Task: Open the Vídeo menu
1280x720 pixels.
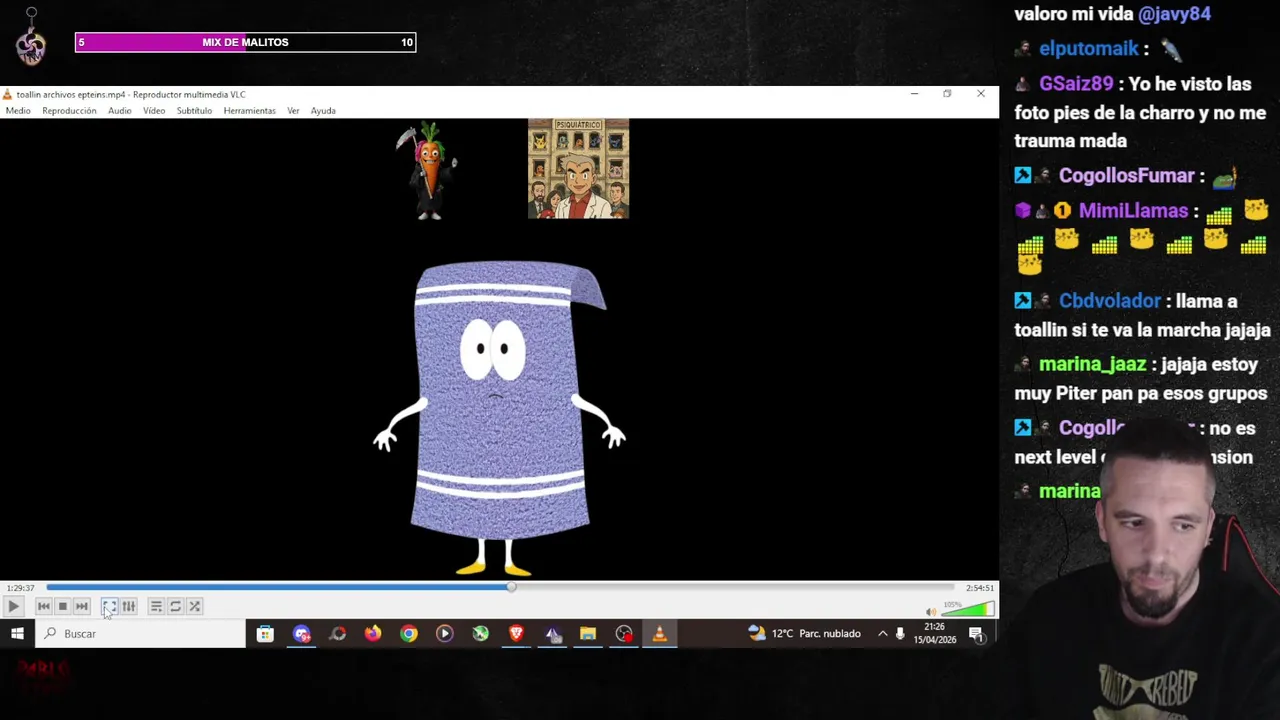Action: pos(154,111)
